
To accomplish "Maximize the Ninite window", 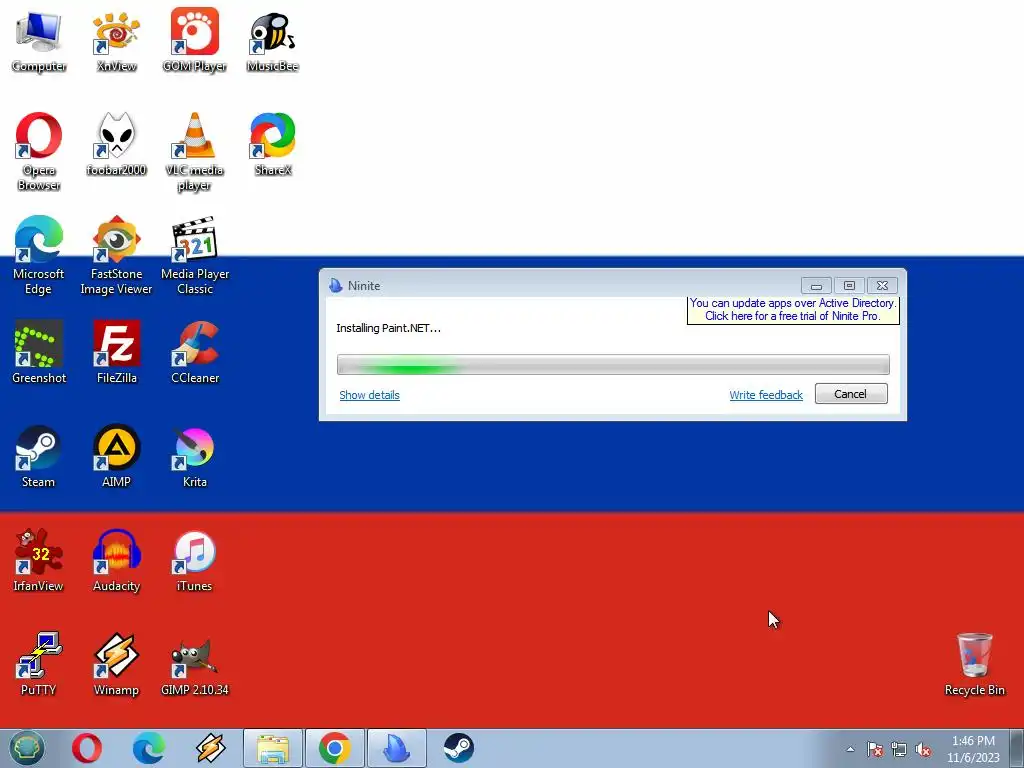I will [849, 285].
